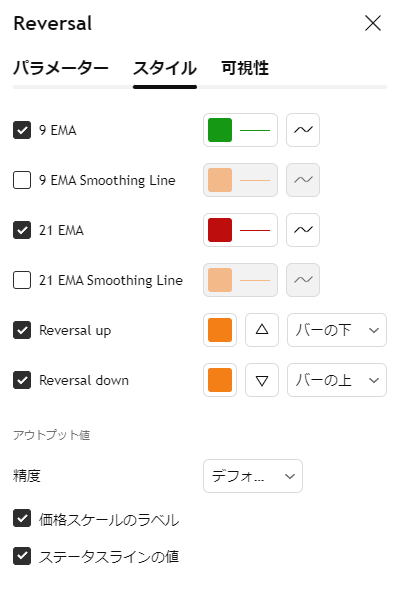Change the Reversal down triangle shape icon
The height and width of the screenshot is (592, 399).
pos(262,380)
